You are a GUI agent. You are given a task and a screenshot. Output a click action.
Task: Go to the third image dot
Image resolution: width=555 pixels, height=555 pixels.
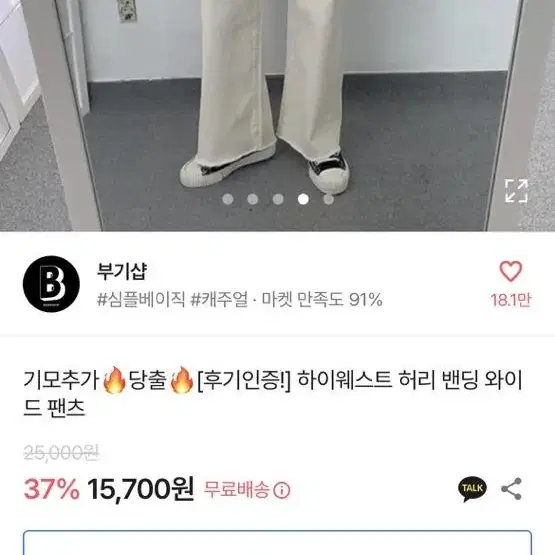coord(278,199)
